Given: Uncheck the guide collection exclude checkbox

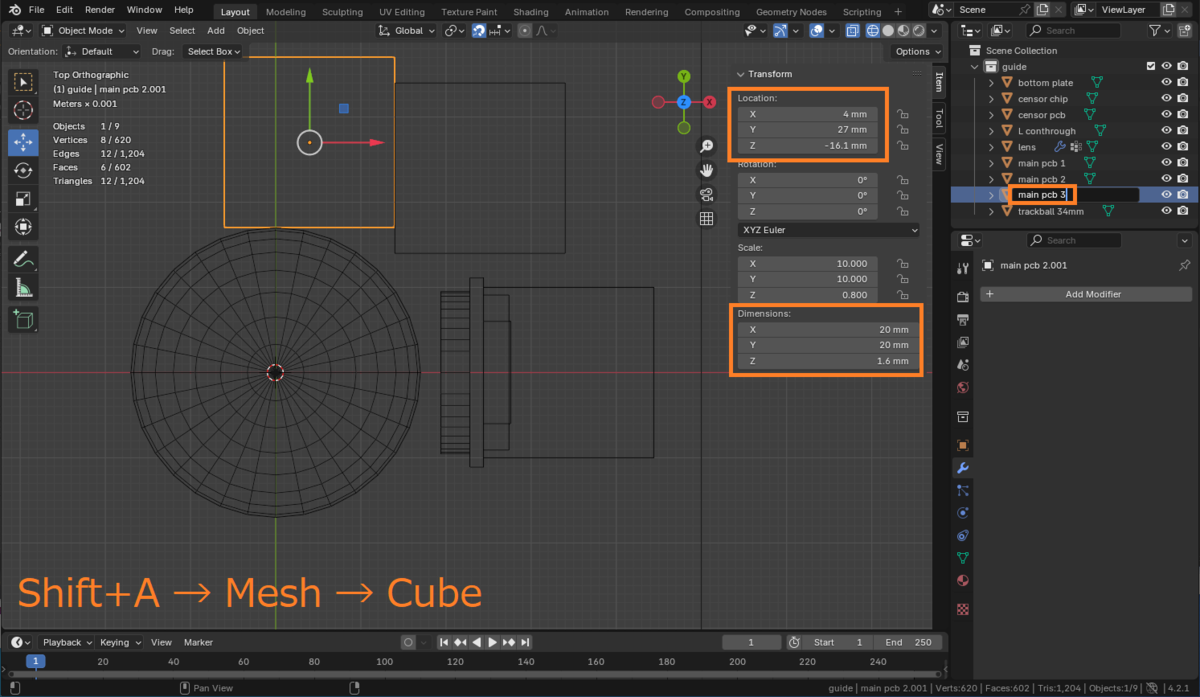Looking at the screenshot, I should [x=1151, y=67].
